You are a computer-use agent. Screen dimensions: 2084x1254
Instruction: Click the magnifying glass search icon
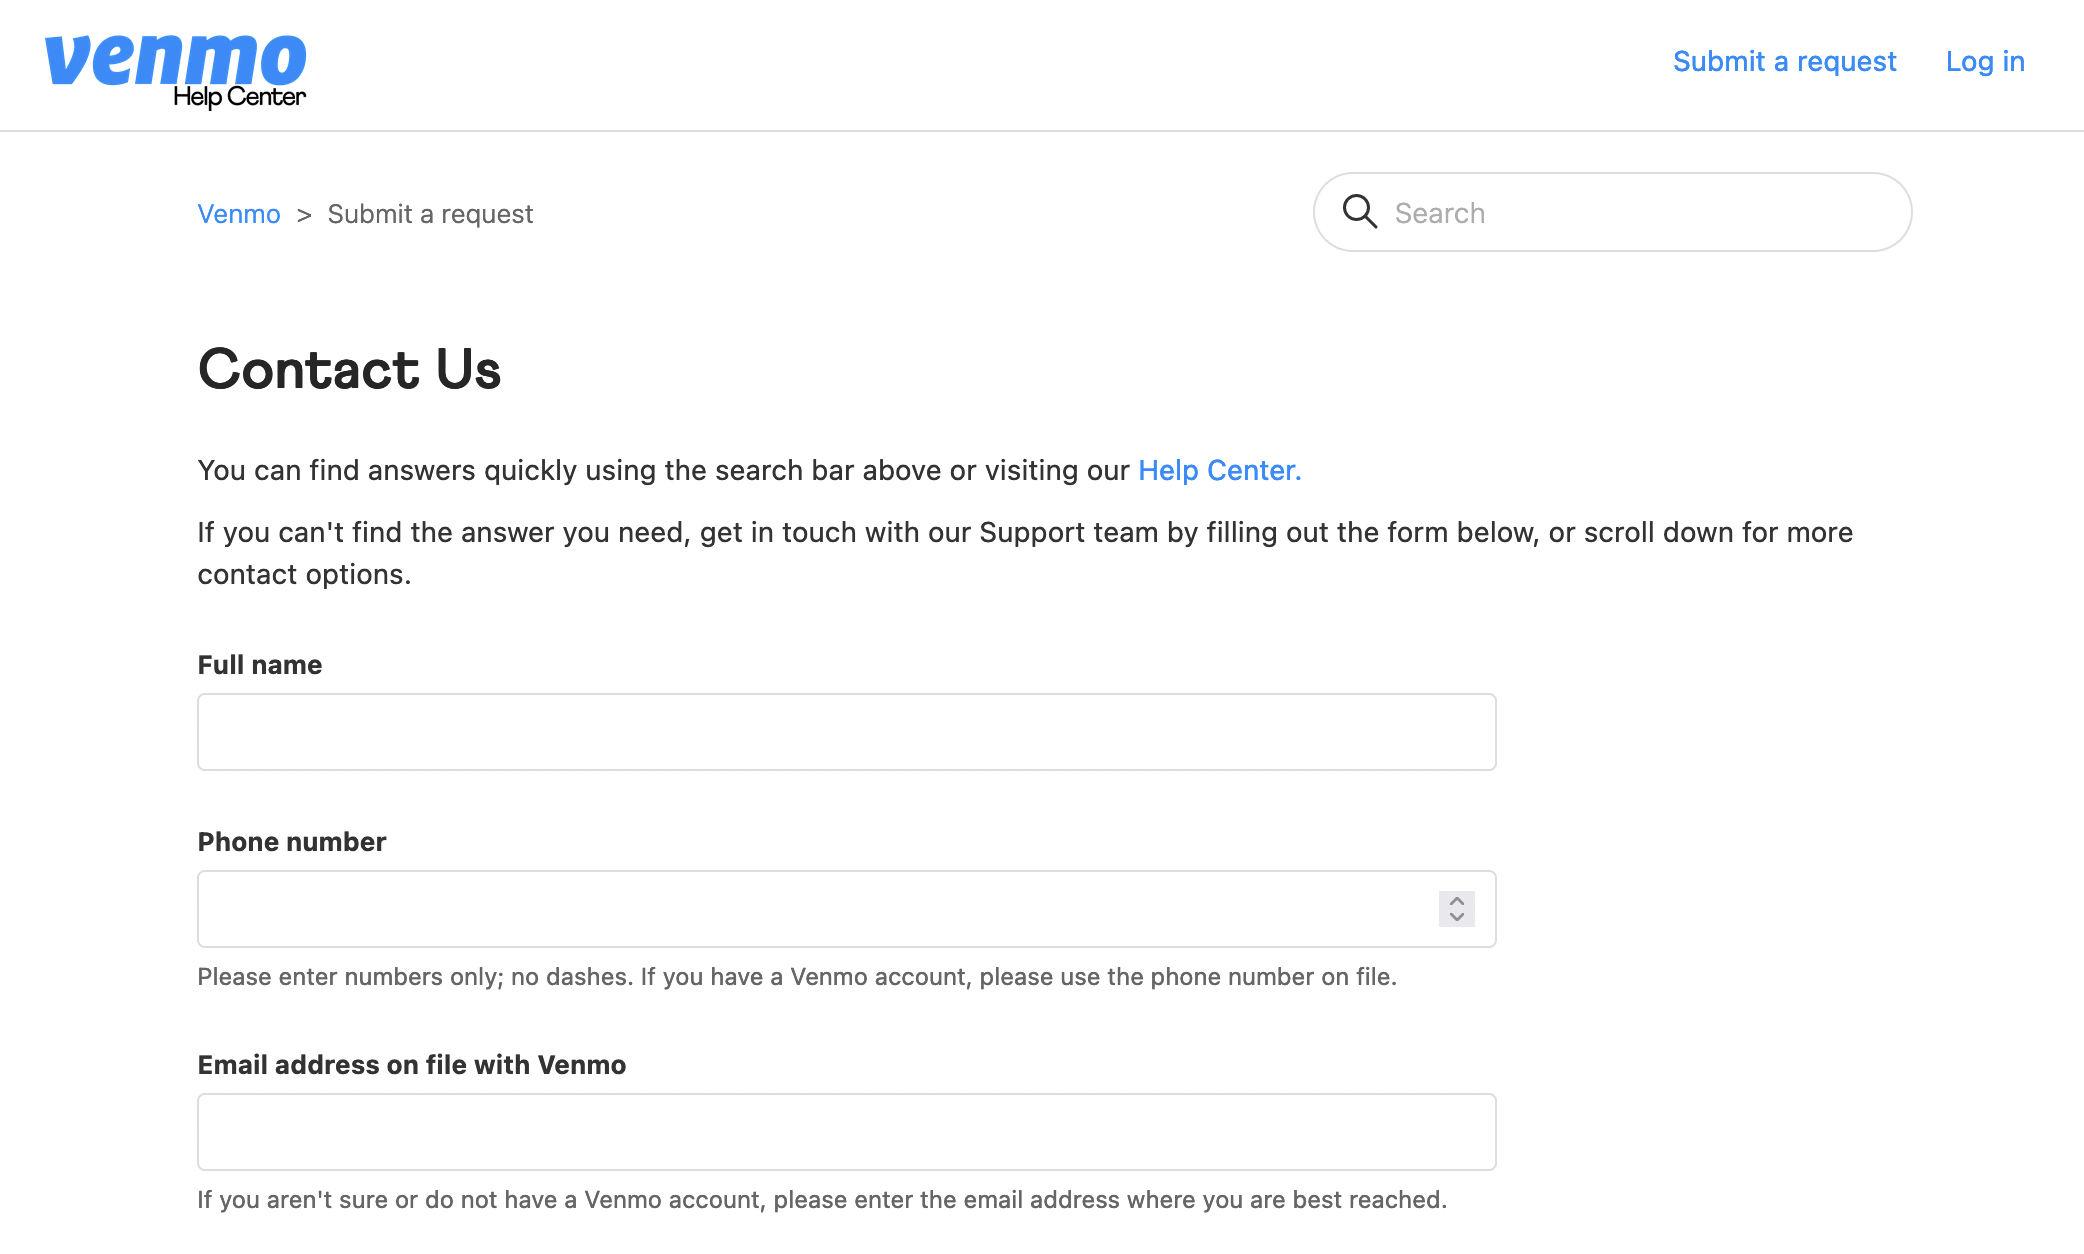pyautogui.click(x=1360, y=212)
